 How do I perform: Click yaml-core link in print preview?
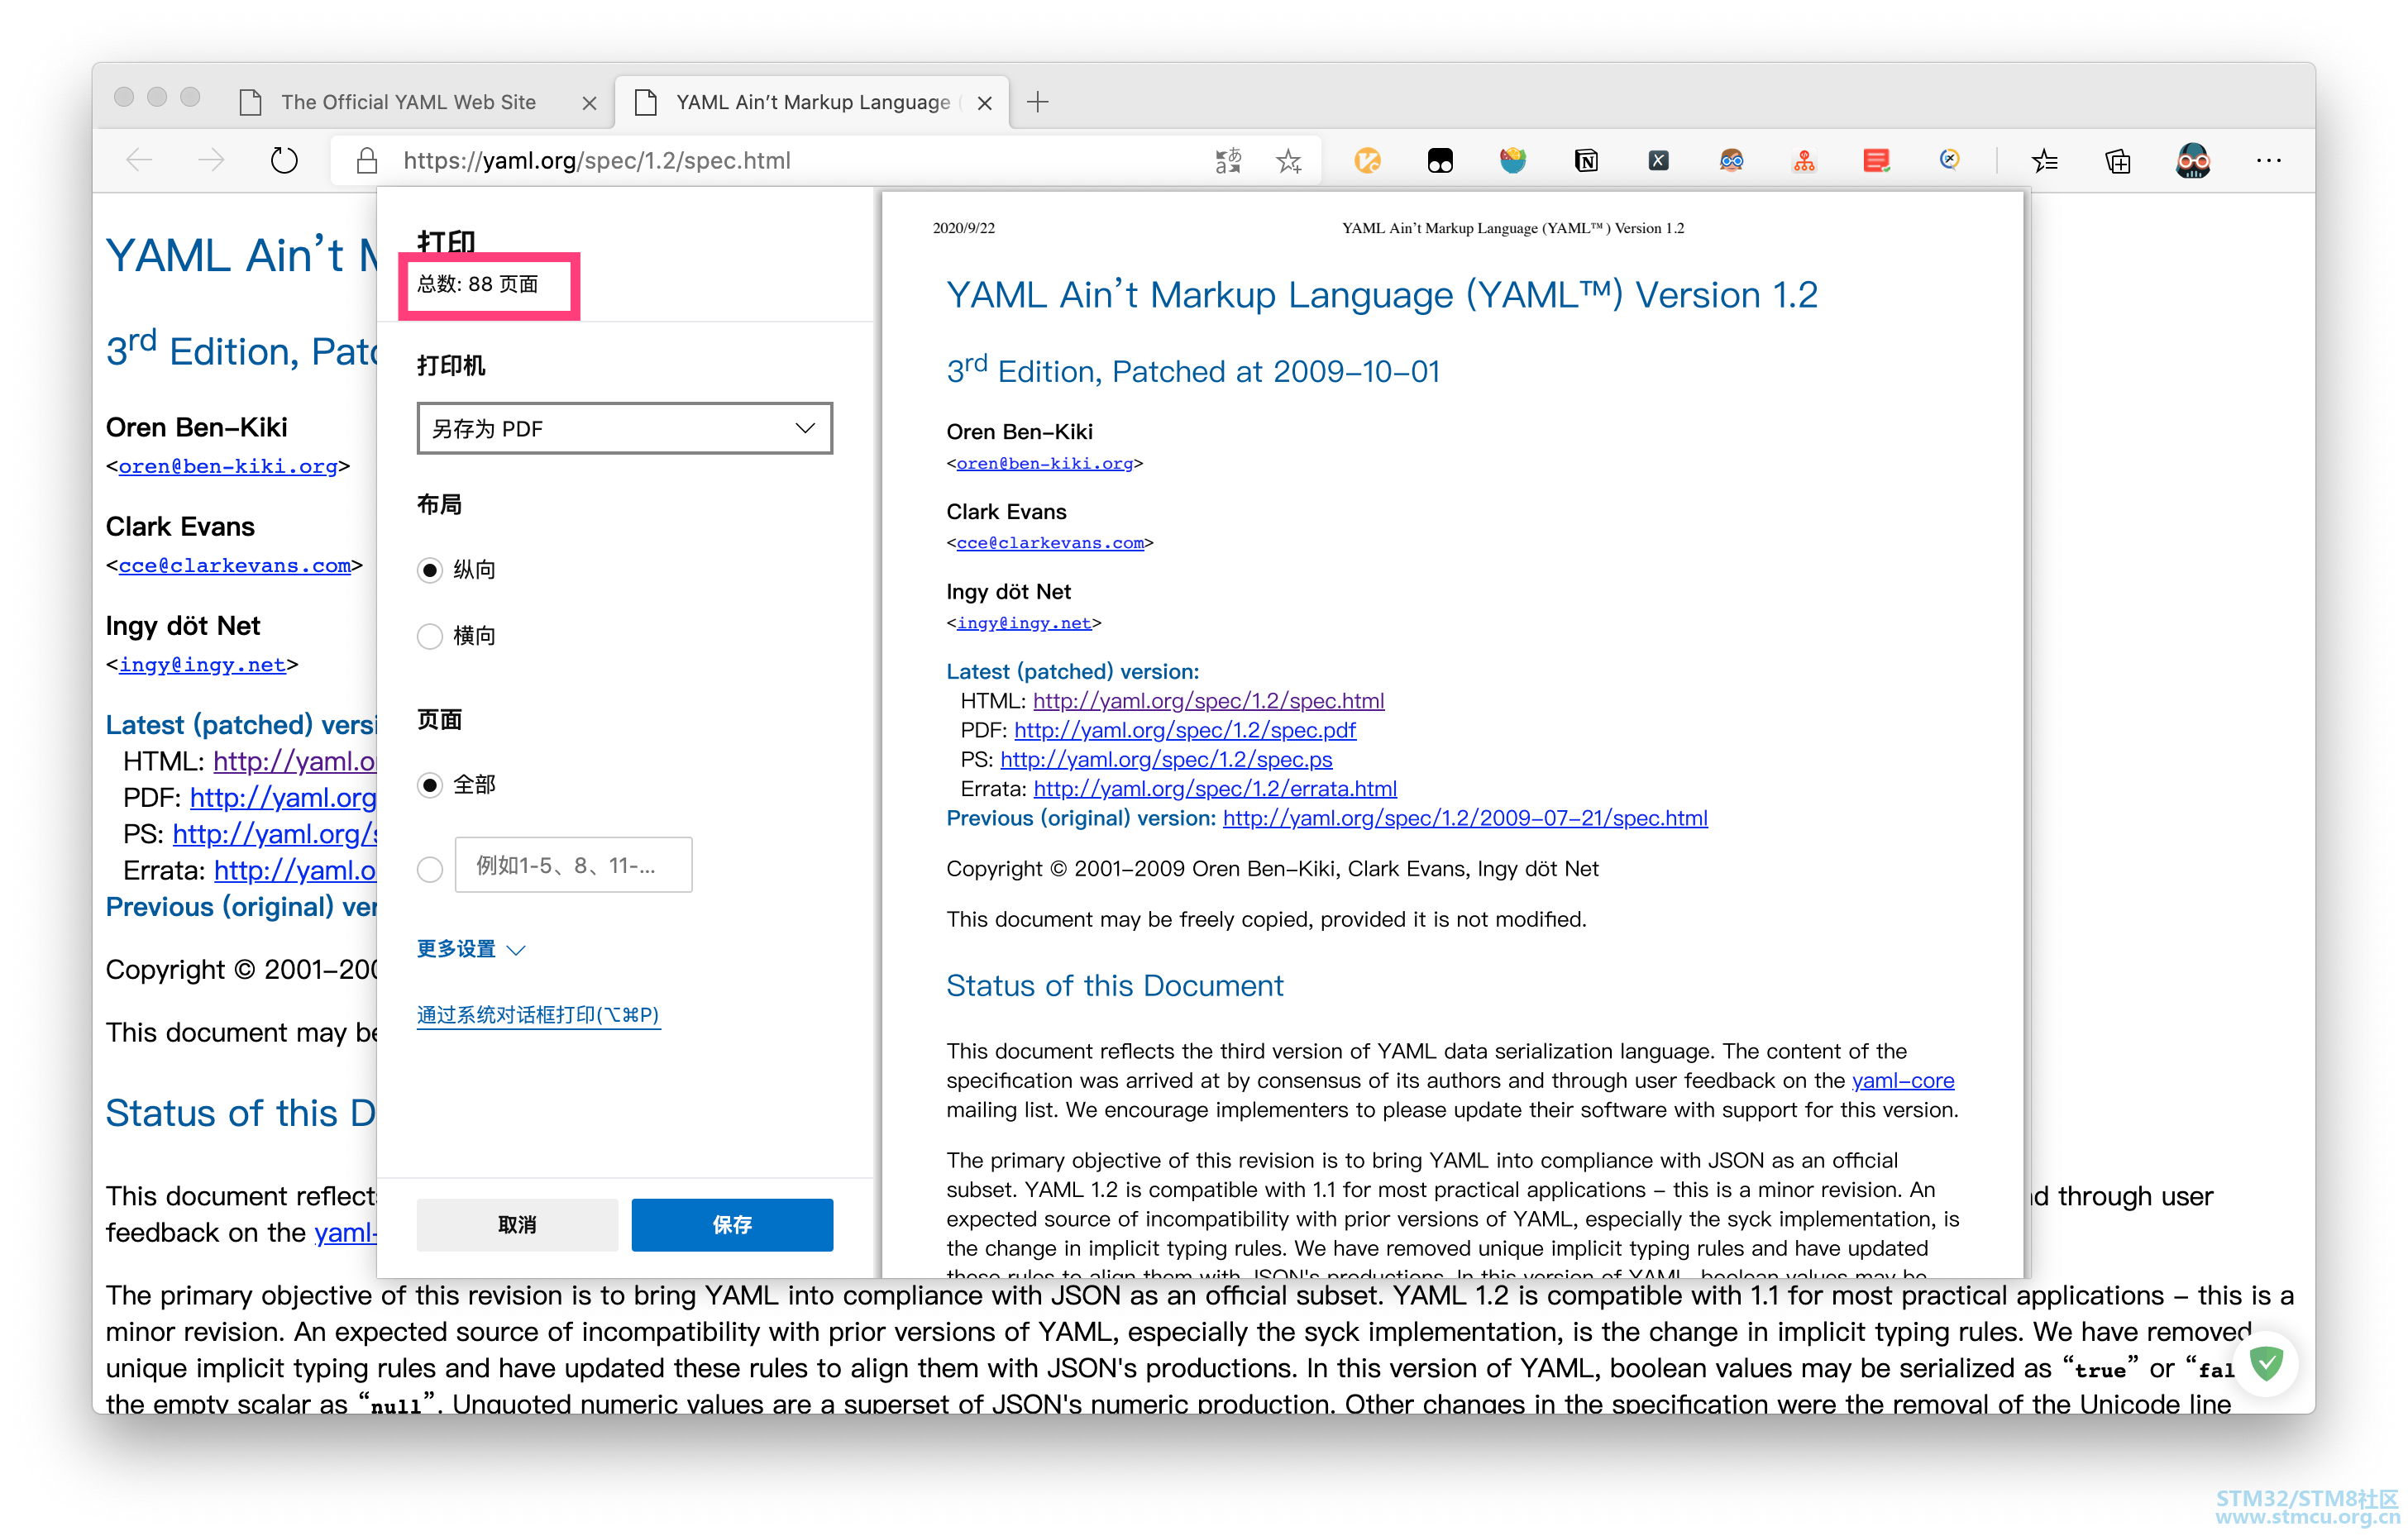point(1903,1081)
